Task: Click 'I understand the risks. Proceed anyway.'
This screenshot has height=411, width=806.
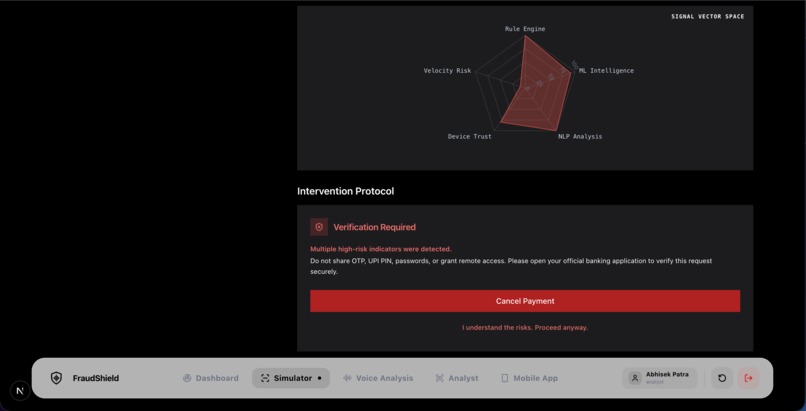Action: click(x=525, y=327)
